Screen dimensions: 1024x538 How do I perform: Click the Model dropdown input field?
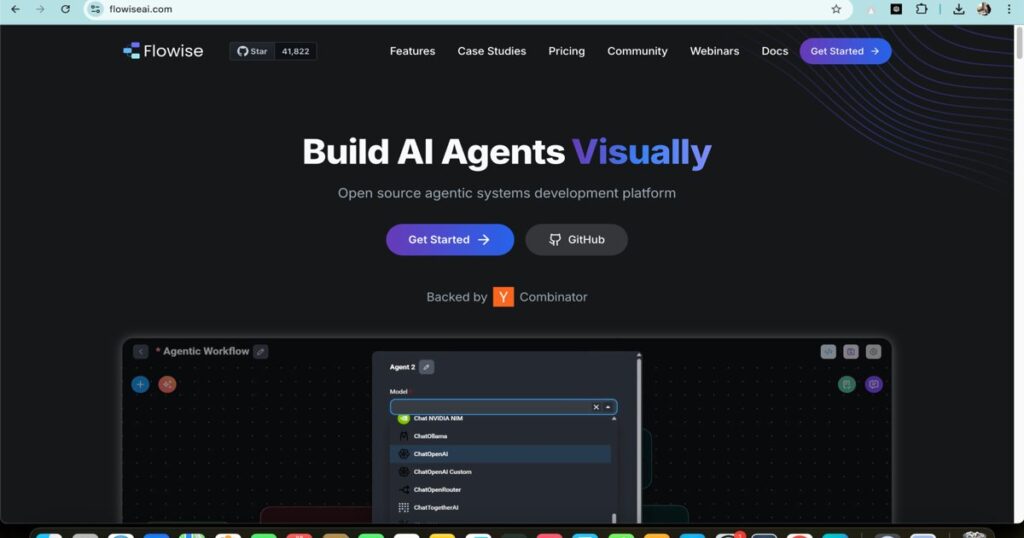(x=503, y=407)
